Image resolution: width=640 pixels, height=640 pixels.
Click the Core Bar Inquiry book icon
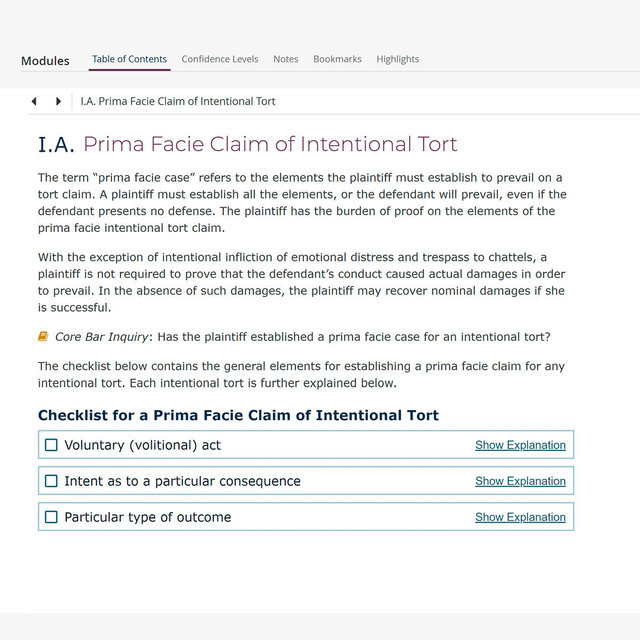coord(43,337)
